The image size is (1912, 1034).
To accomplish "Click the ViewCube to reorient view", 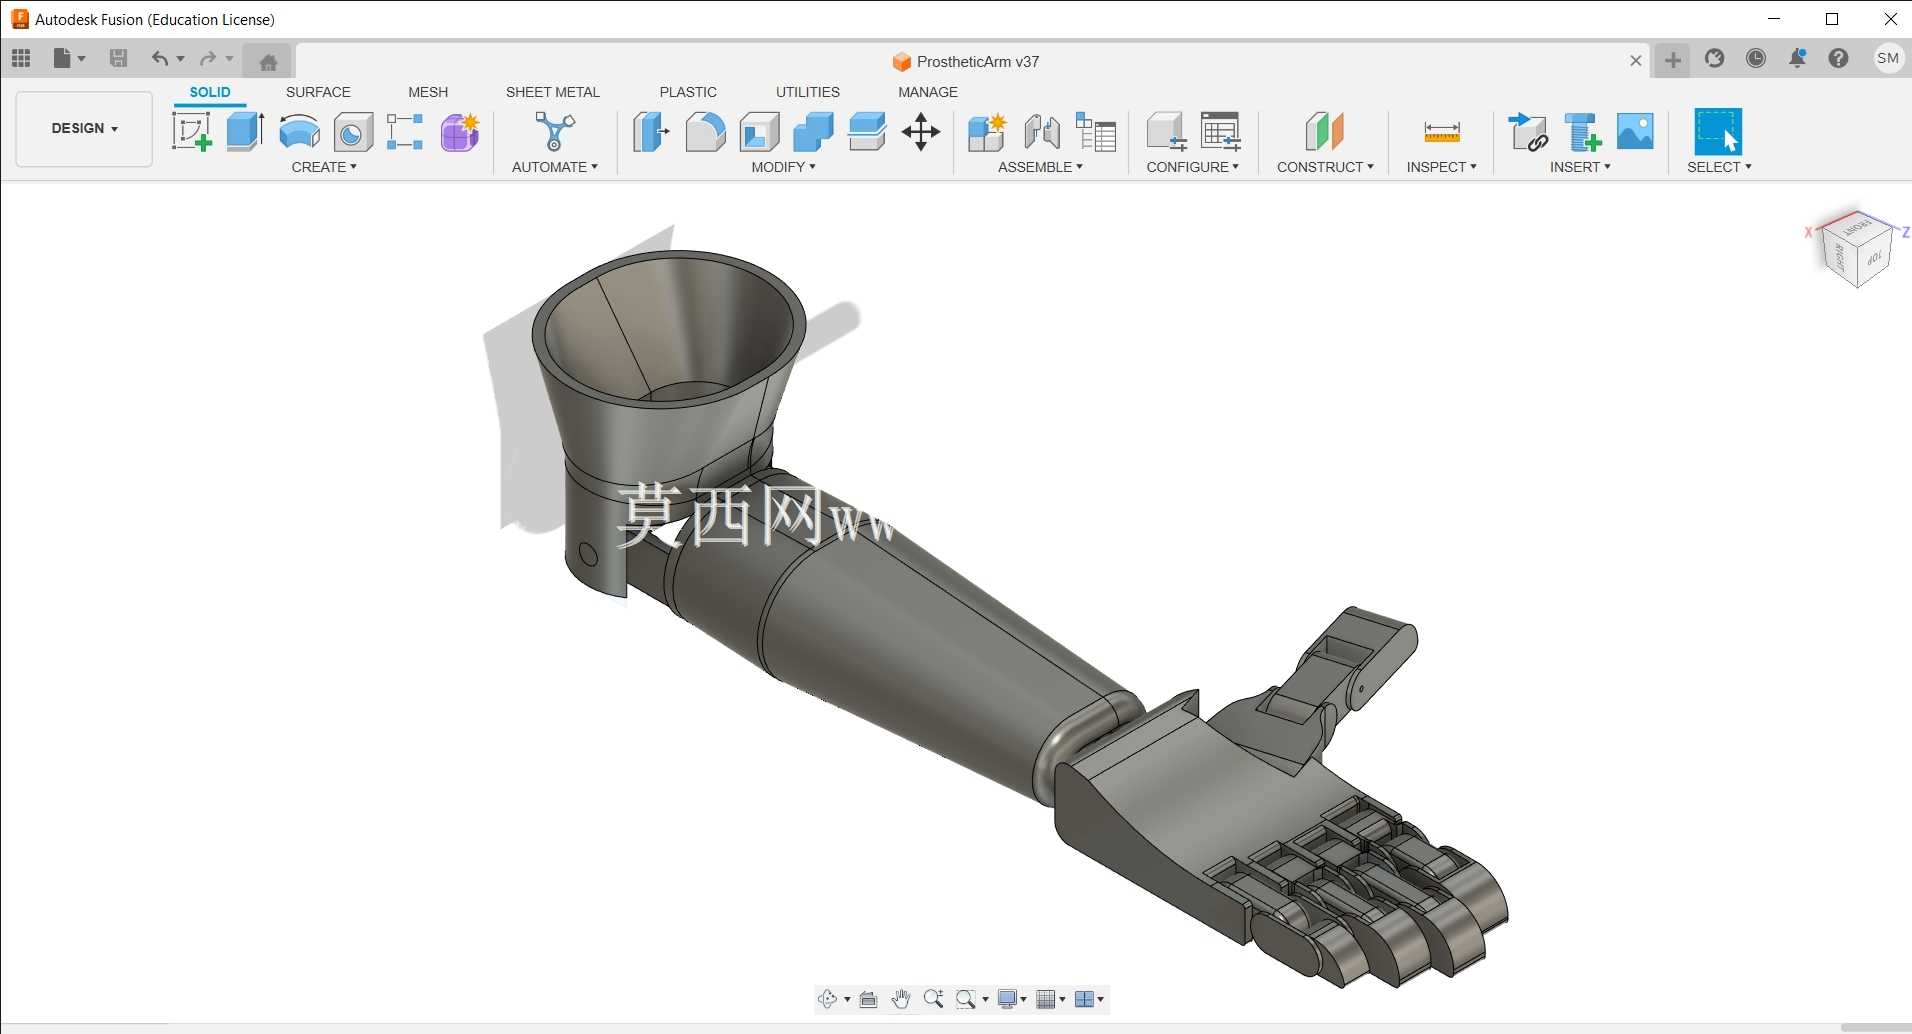I will point(1857,250).
